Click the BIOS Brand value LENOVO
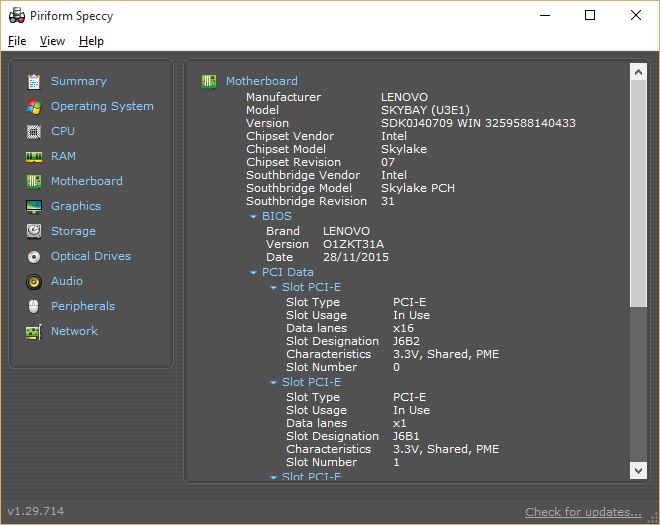This screenshot has height=525, width=660. point(346,231)
